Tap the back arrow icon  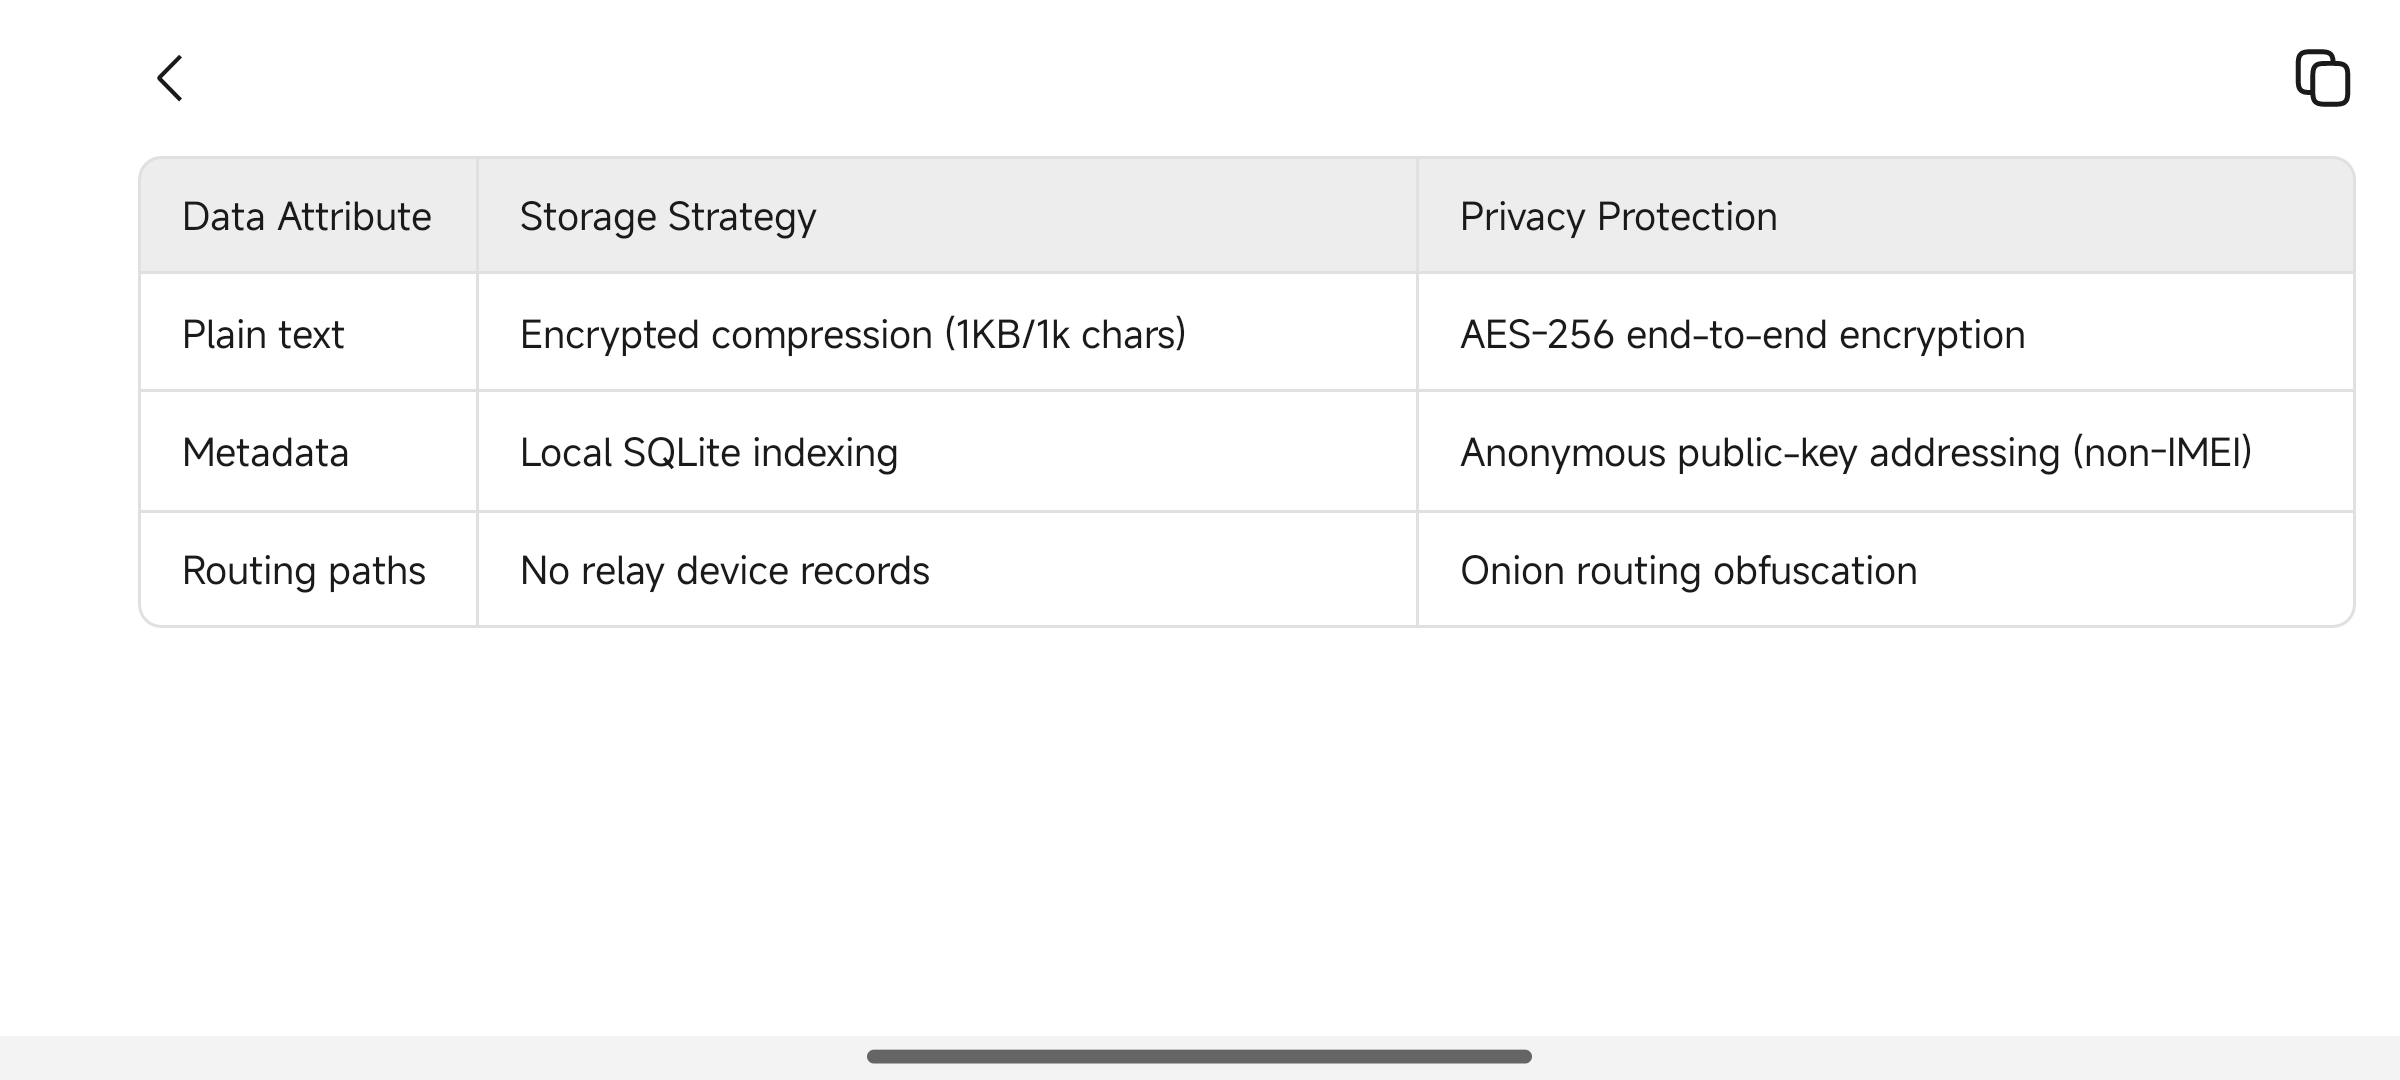coord(170,78)
